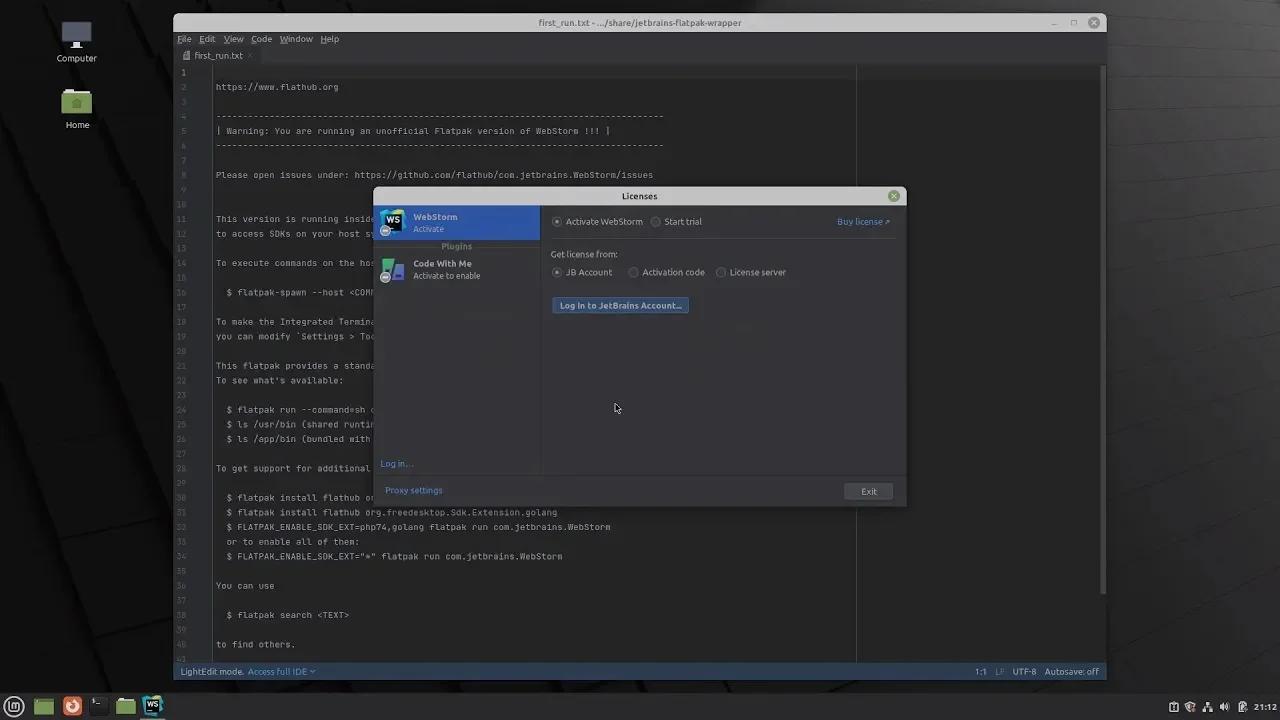Choose the Start trial option
Viewport: 1280px width, 720px height.
655,221
